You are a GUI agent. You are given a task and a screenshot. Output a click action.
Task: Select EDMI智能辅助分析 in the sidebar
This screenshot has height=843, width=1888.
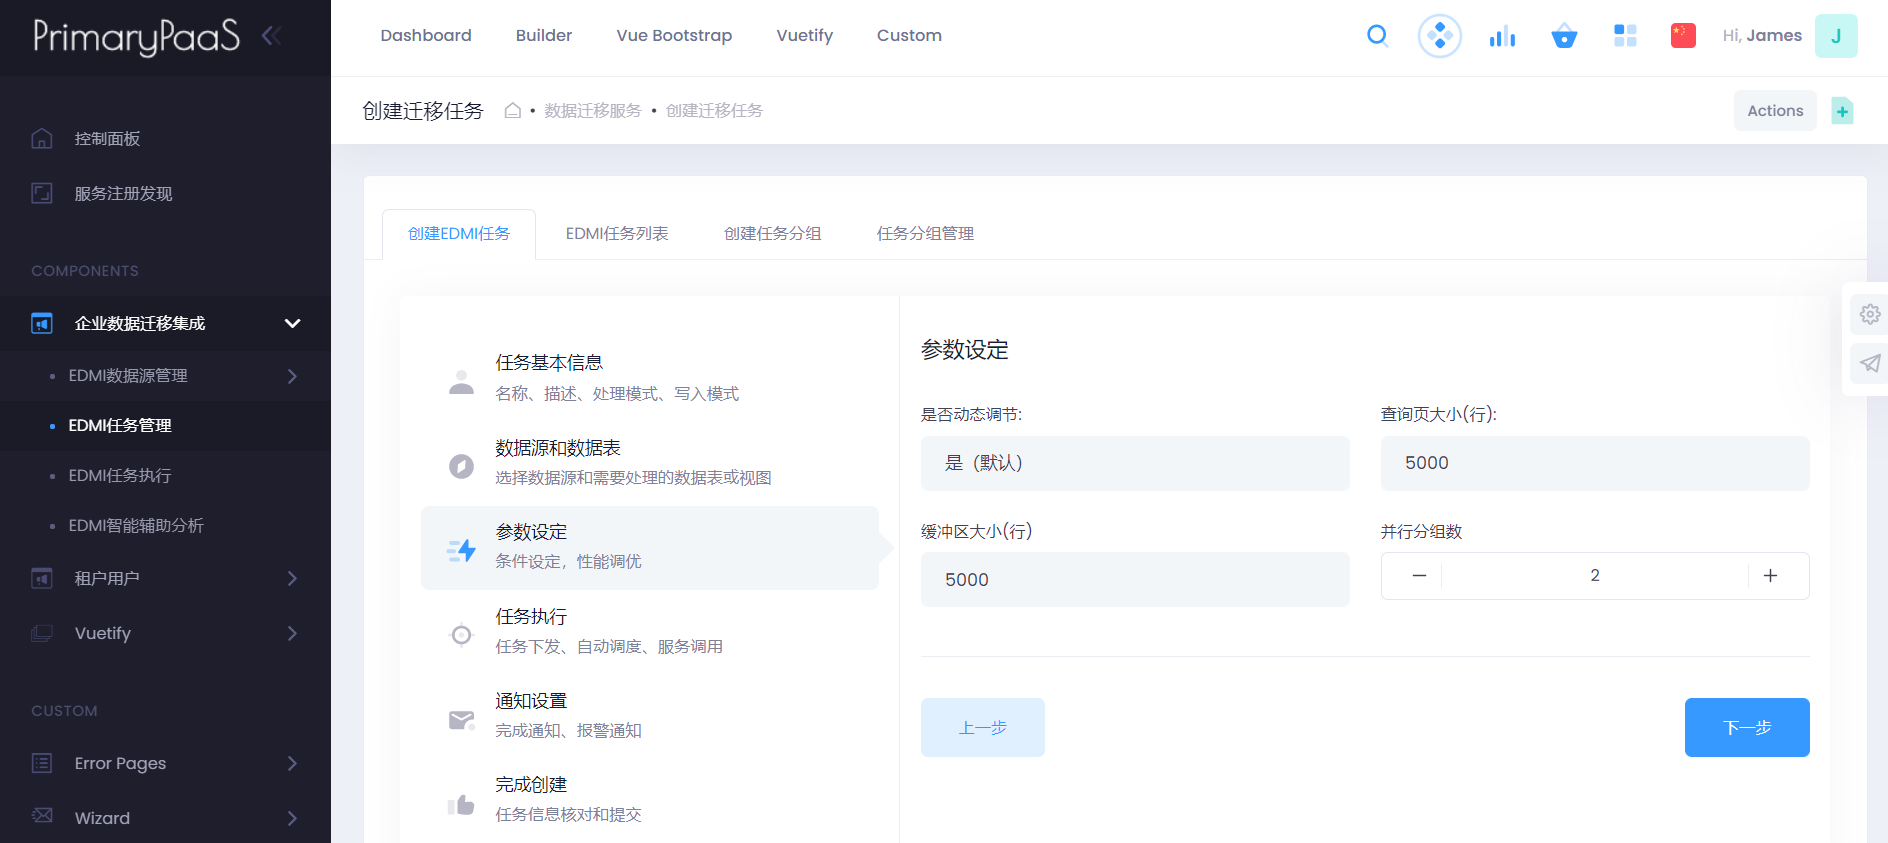136,526
